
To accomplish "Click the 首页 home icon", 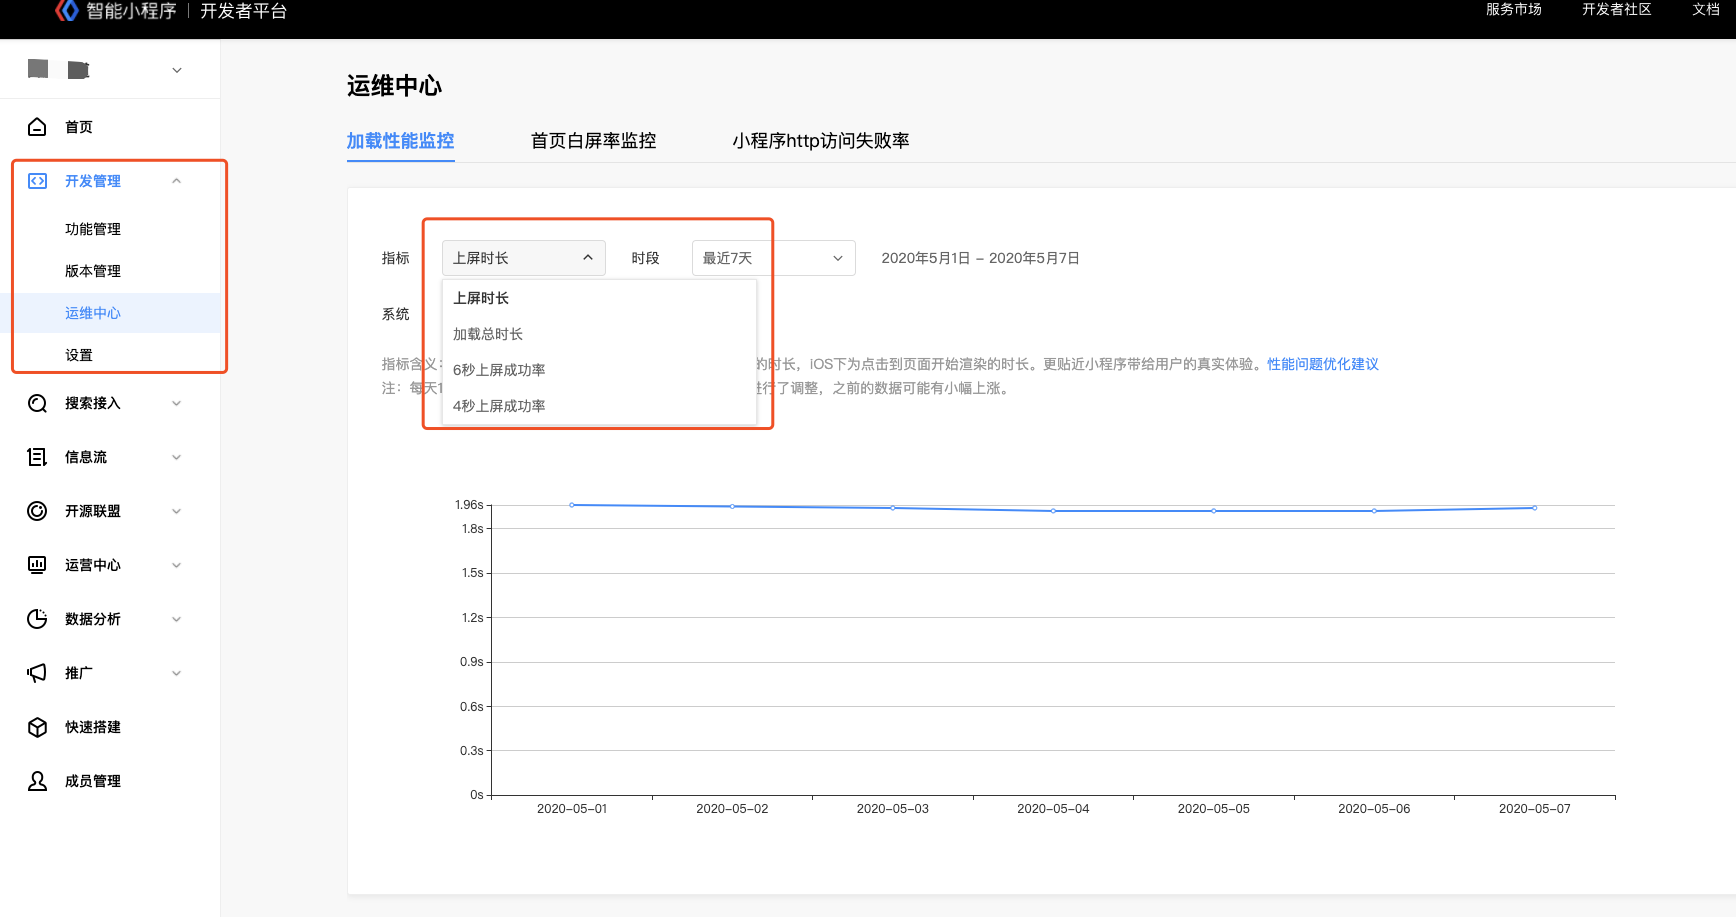I will (x=37, y=127).
